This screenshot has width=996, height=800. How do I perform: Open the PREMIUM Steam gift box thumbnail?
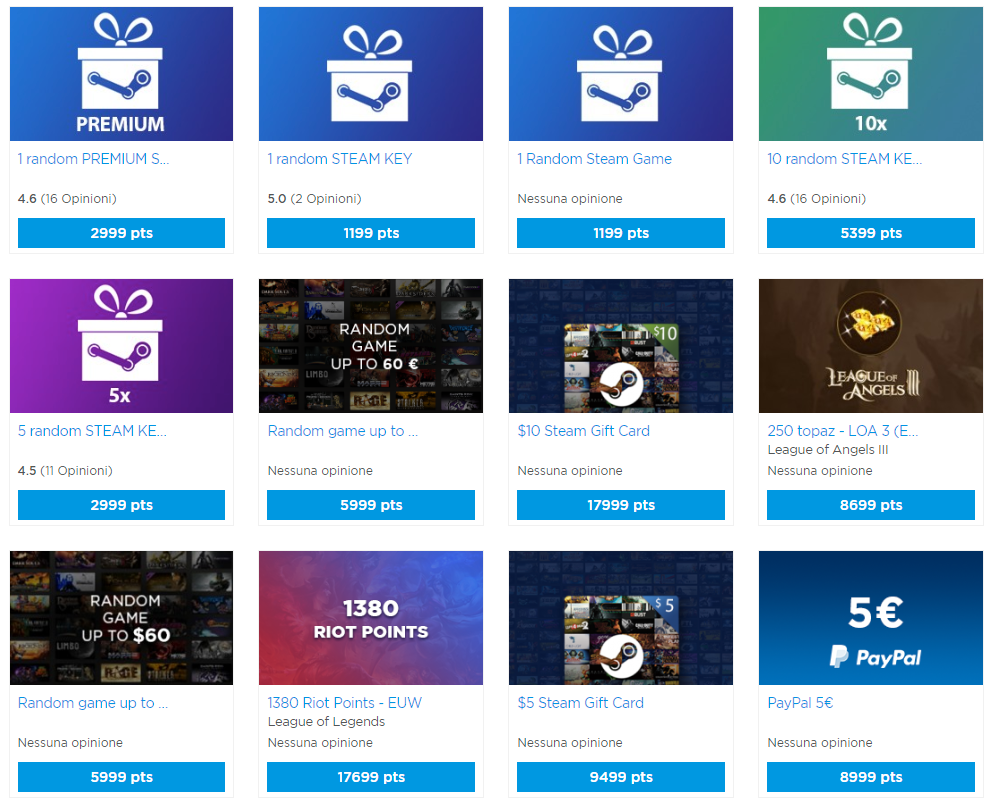click(121, 74)
